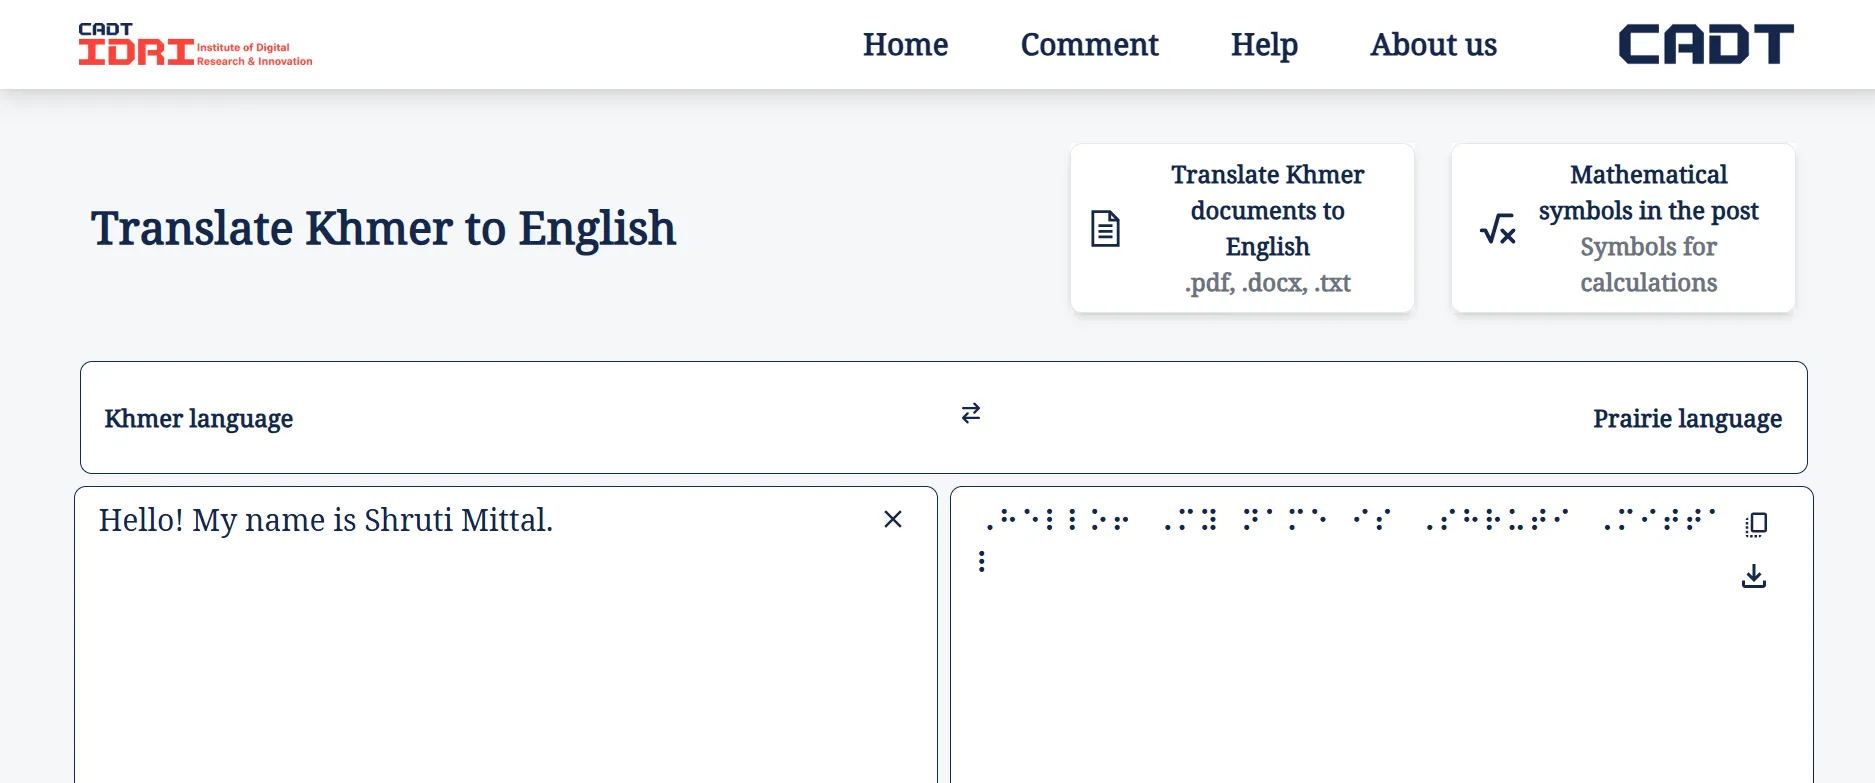Image resolution: width=1875 pixels, height=783 pixels.
Task: Swap source and target languages
Action: click(x=971, y=413)
